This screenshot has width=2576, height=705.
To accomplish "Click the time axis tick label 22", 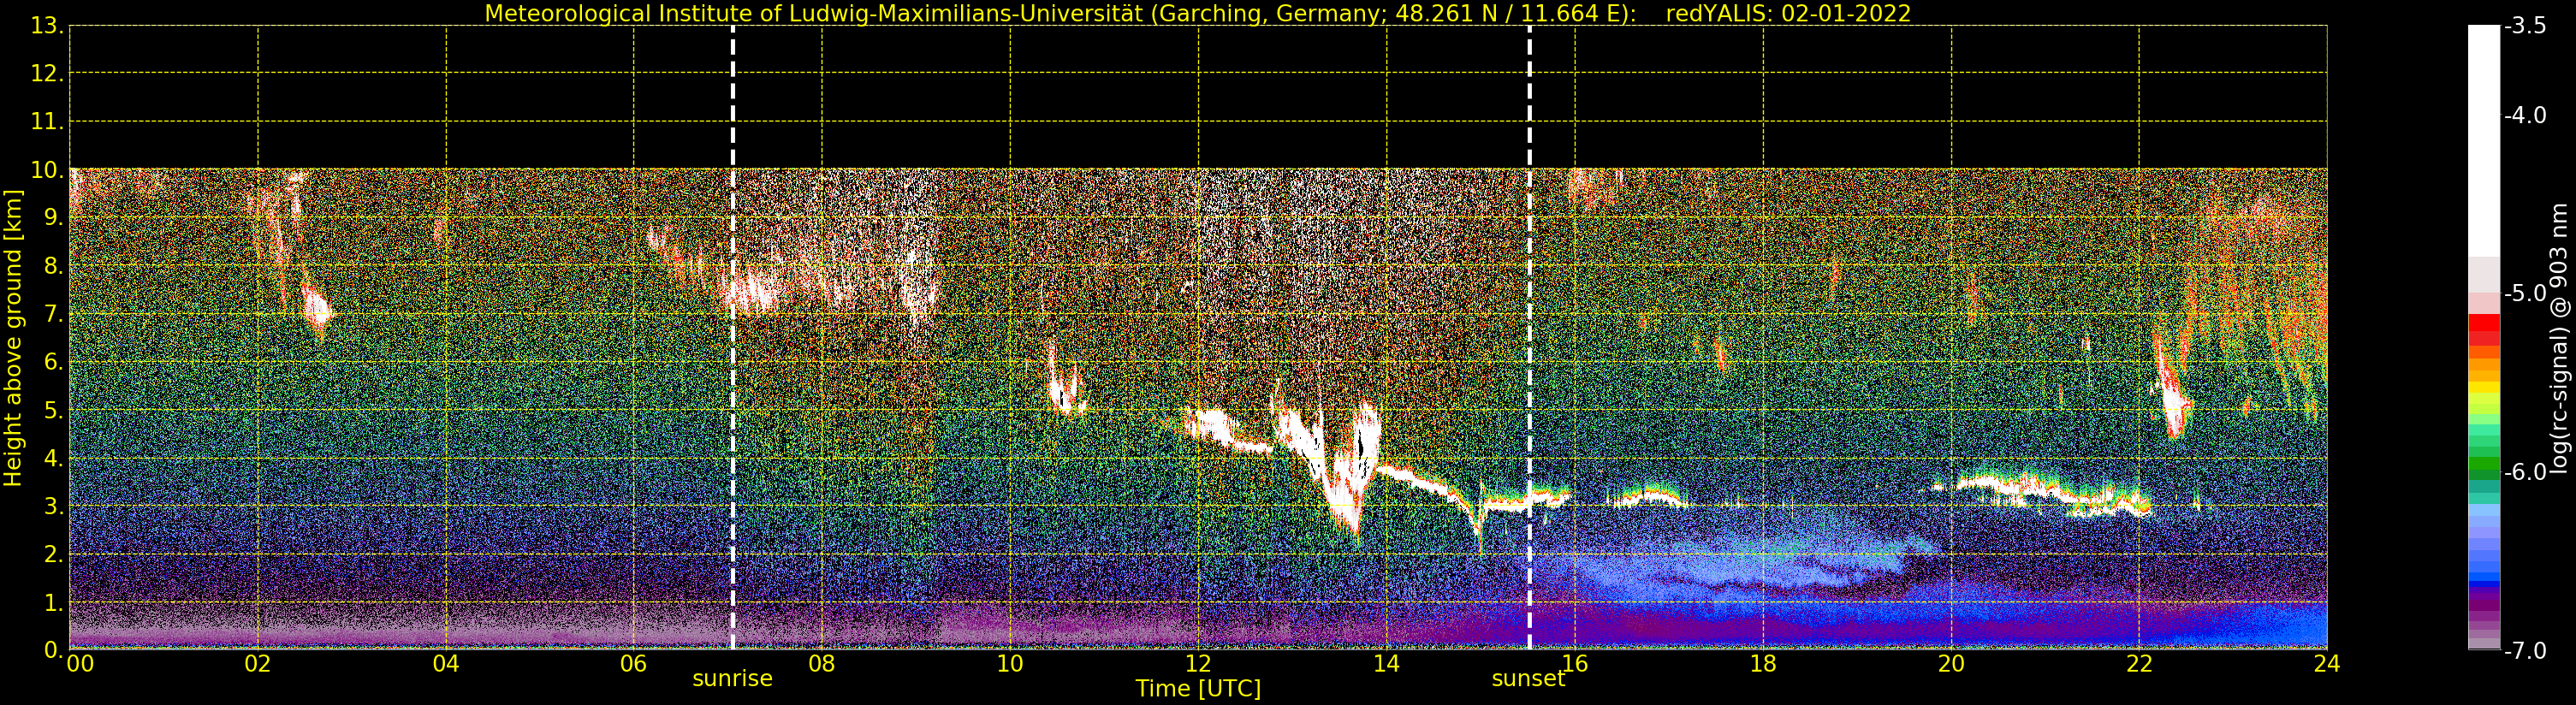I will tap(2139, 664).
